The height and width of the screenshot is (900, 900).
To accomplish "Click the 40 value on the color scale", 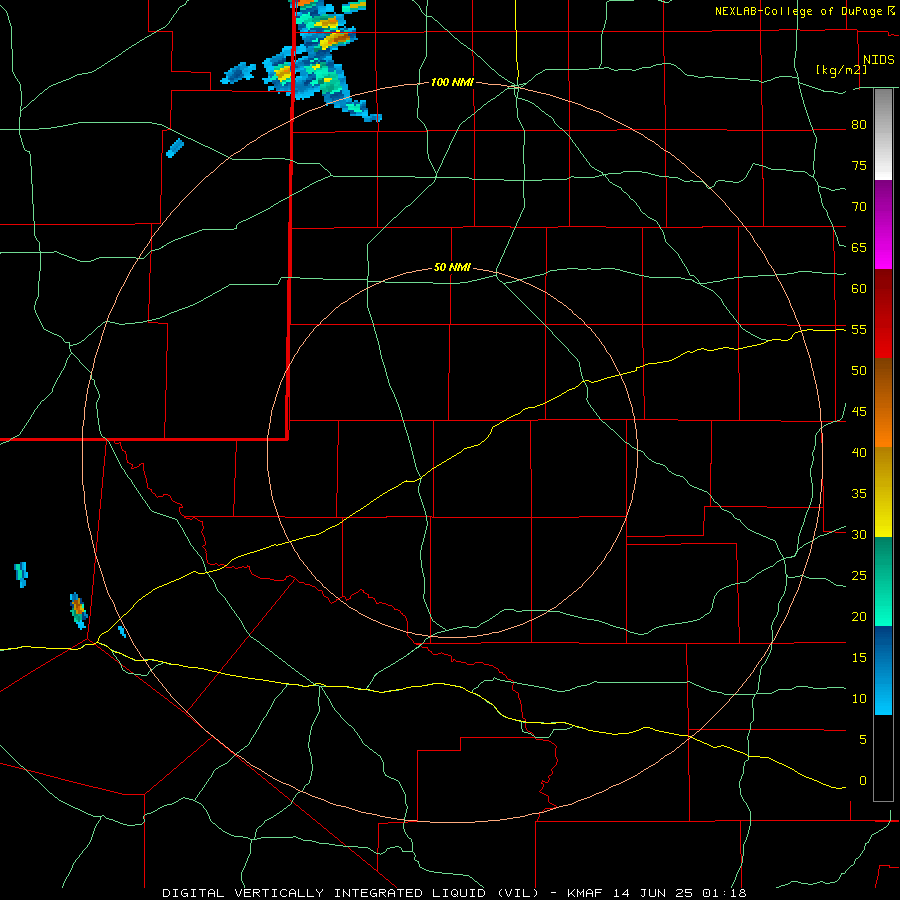I will [859, 452].
